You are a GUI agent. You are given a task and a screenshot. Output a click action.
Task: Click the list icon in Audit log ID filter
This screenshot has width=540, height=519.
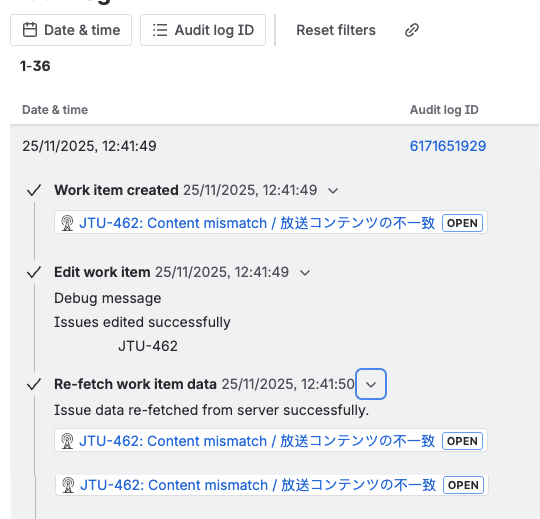(x=160, y=30)
